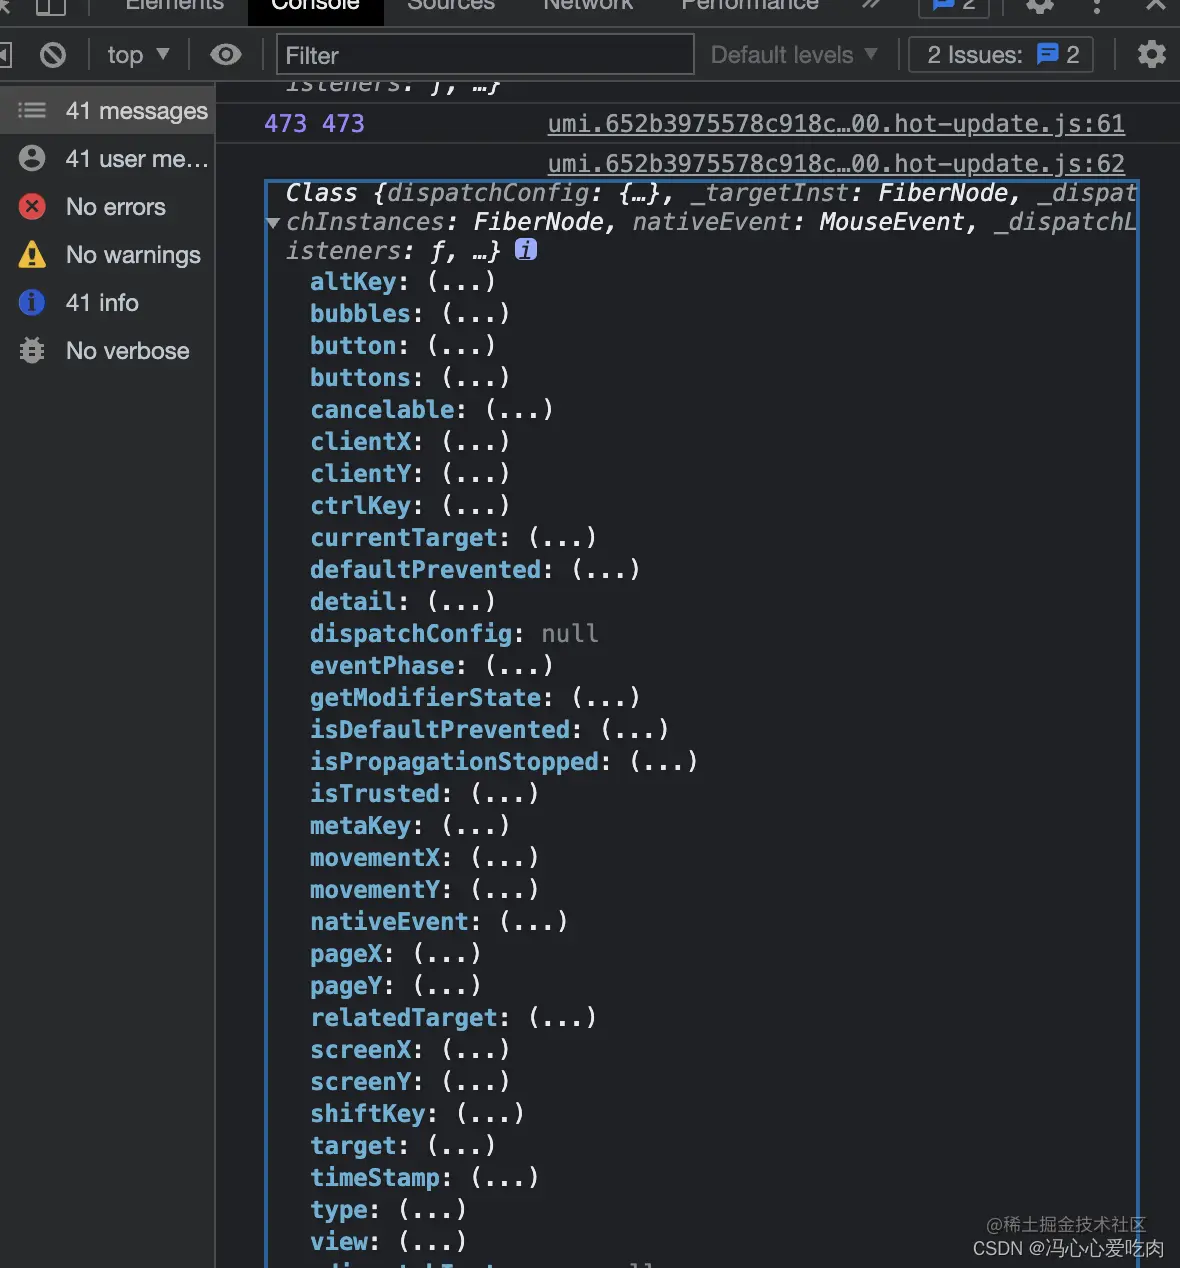This screenshot has width=1180, height=1268.
Task: Evaluate the buttons property getter (...)
Action: tap(476, 378)
